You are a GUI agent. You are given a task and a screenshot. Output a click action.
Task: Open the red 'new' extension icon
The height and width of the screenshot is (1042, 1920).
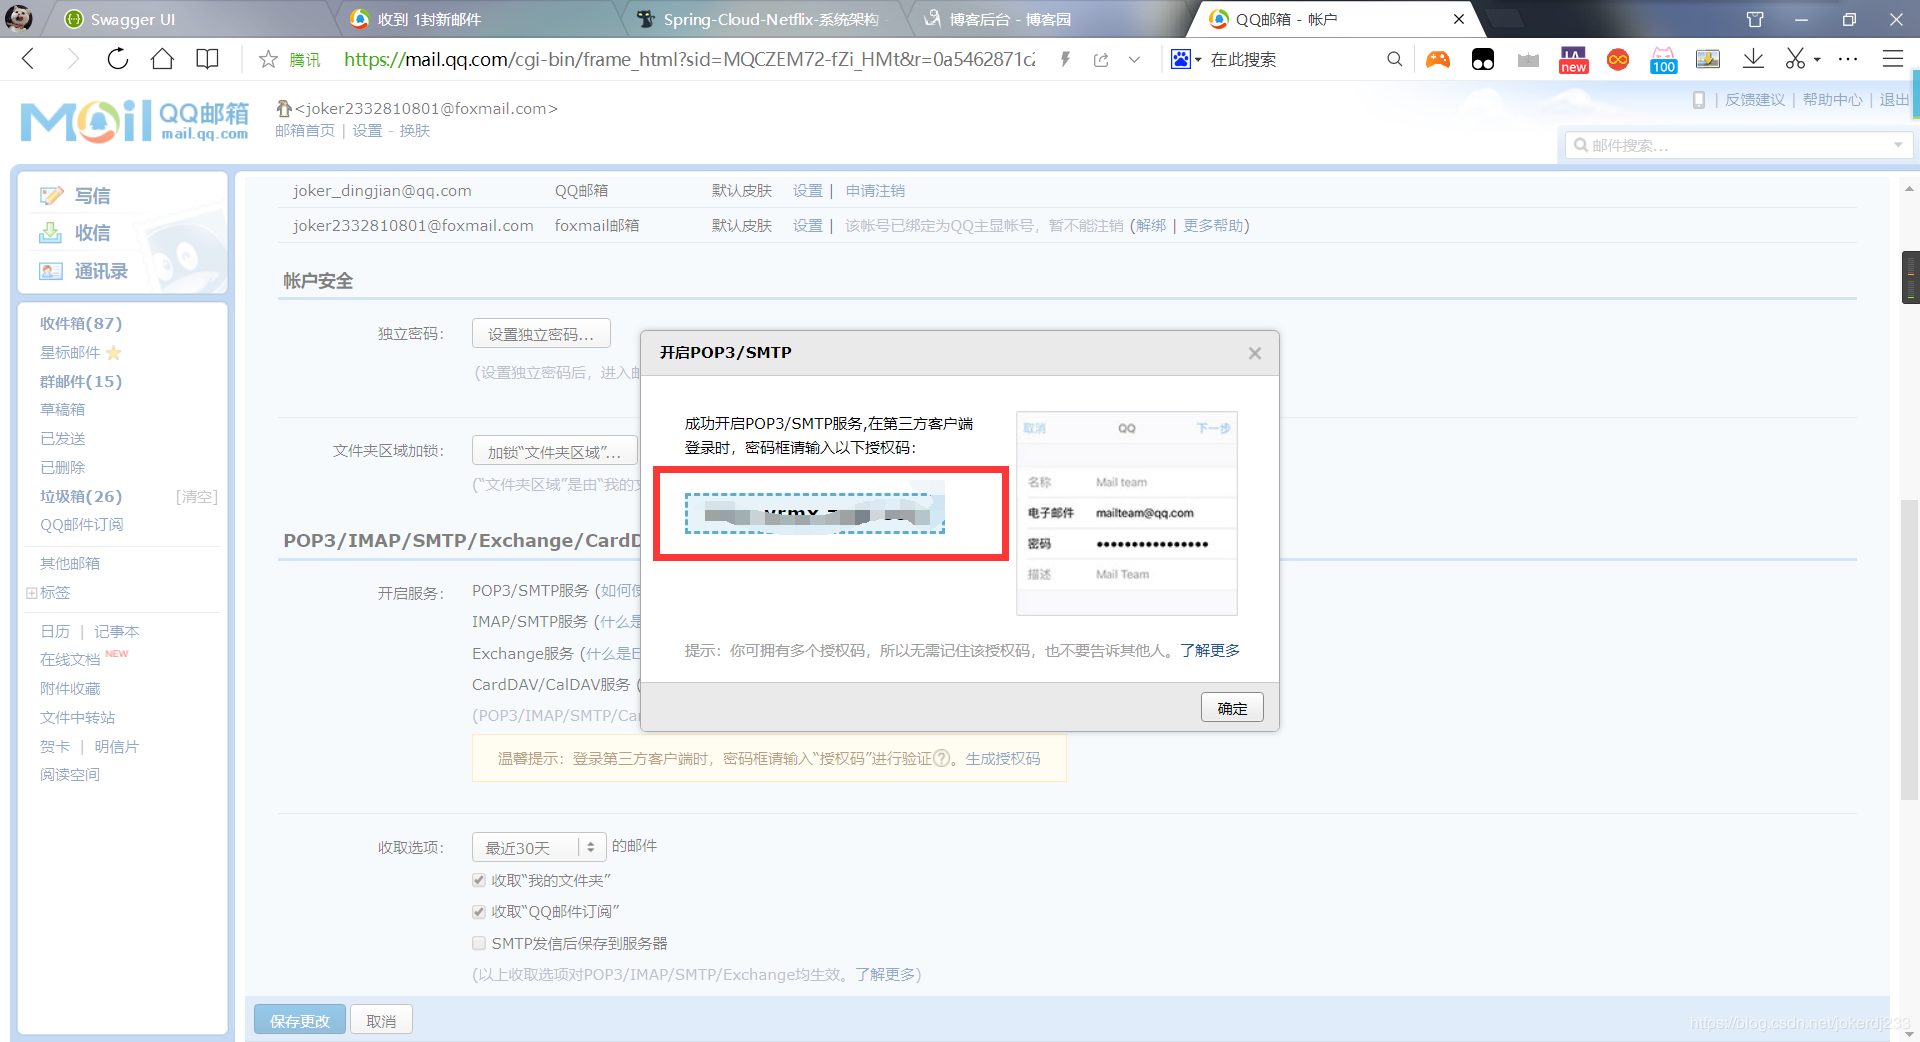tap(1573, 60)
